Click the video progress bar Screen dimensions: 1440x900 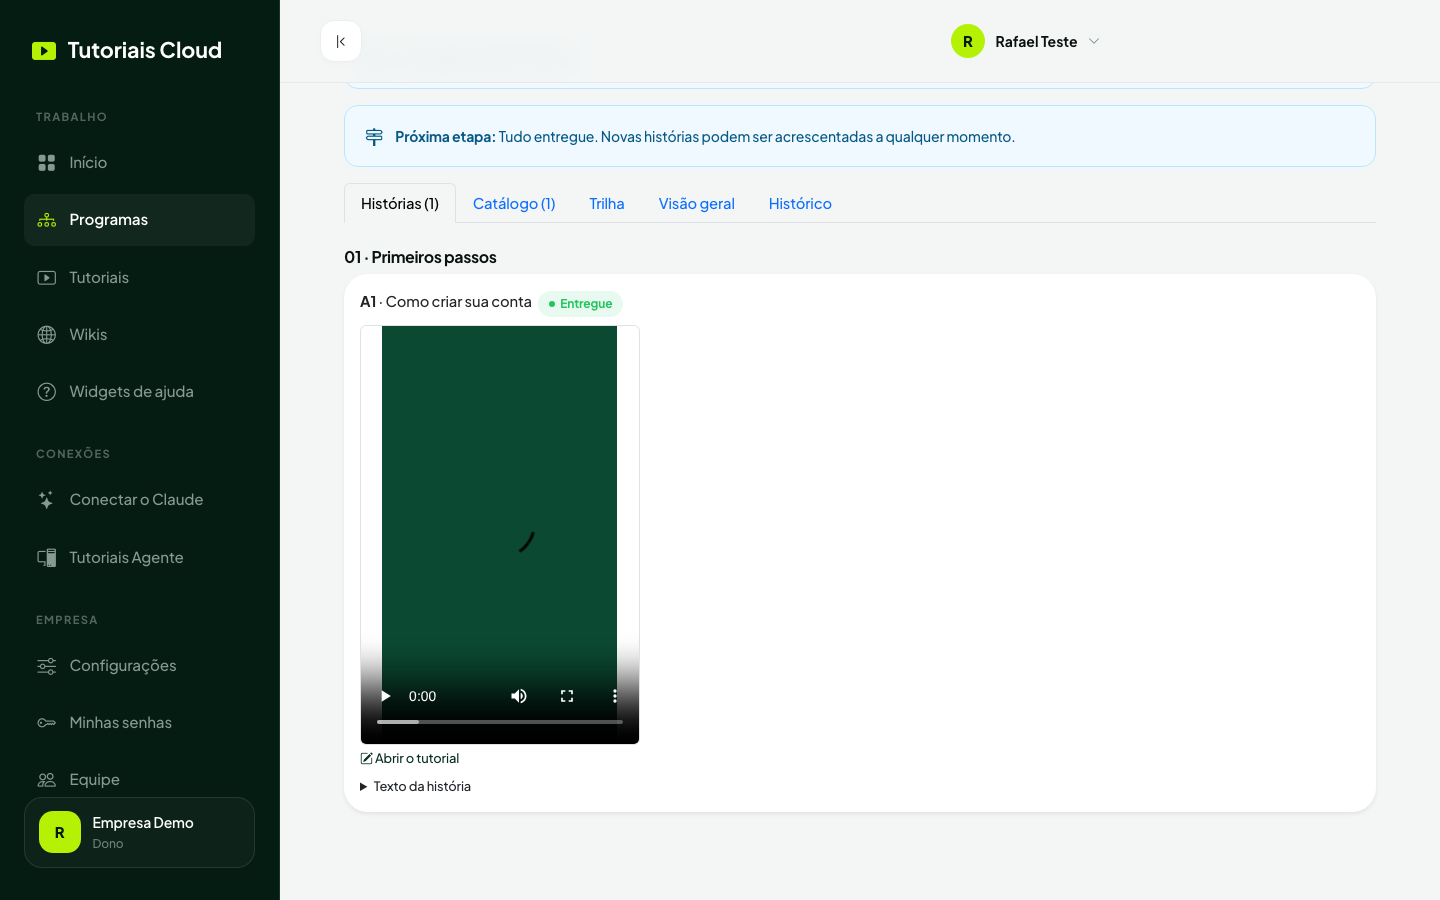point(500,722)
